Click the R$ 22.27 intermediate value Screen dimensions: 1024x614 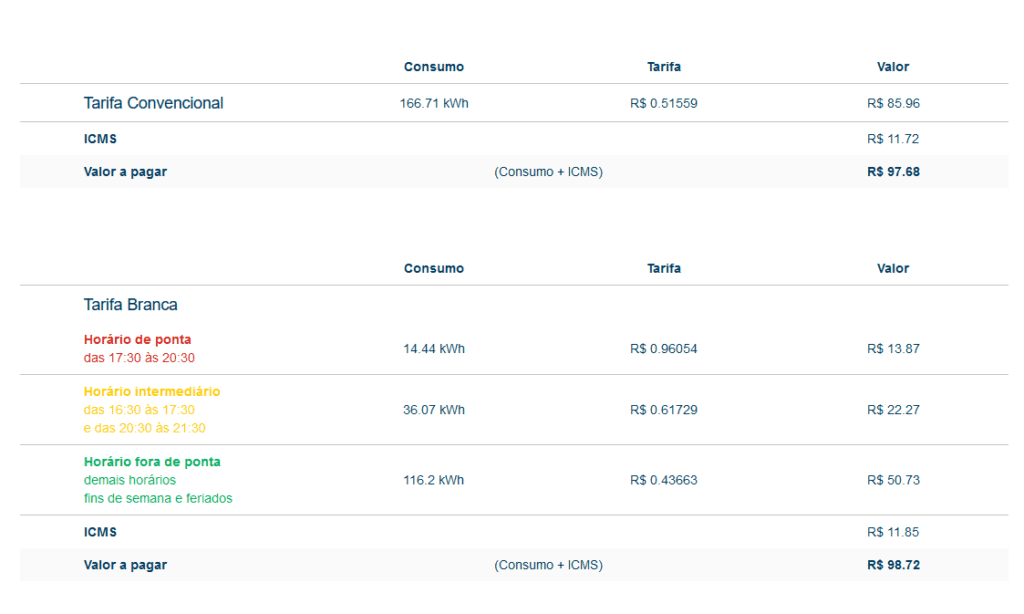click(893, 410)
